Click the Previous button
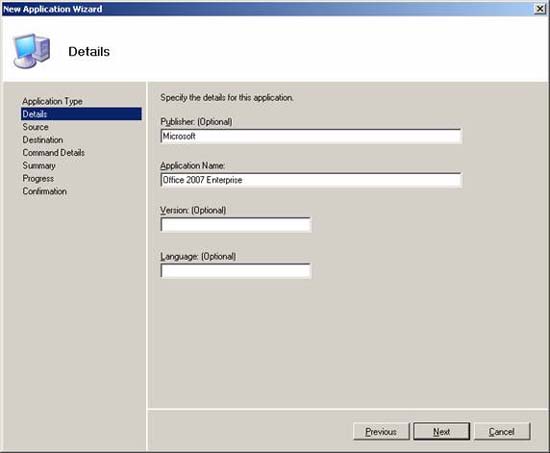Screen dimensions: 550x453 381,431
